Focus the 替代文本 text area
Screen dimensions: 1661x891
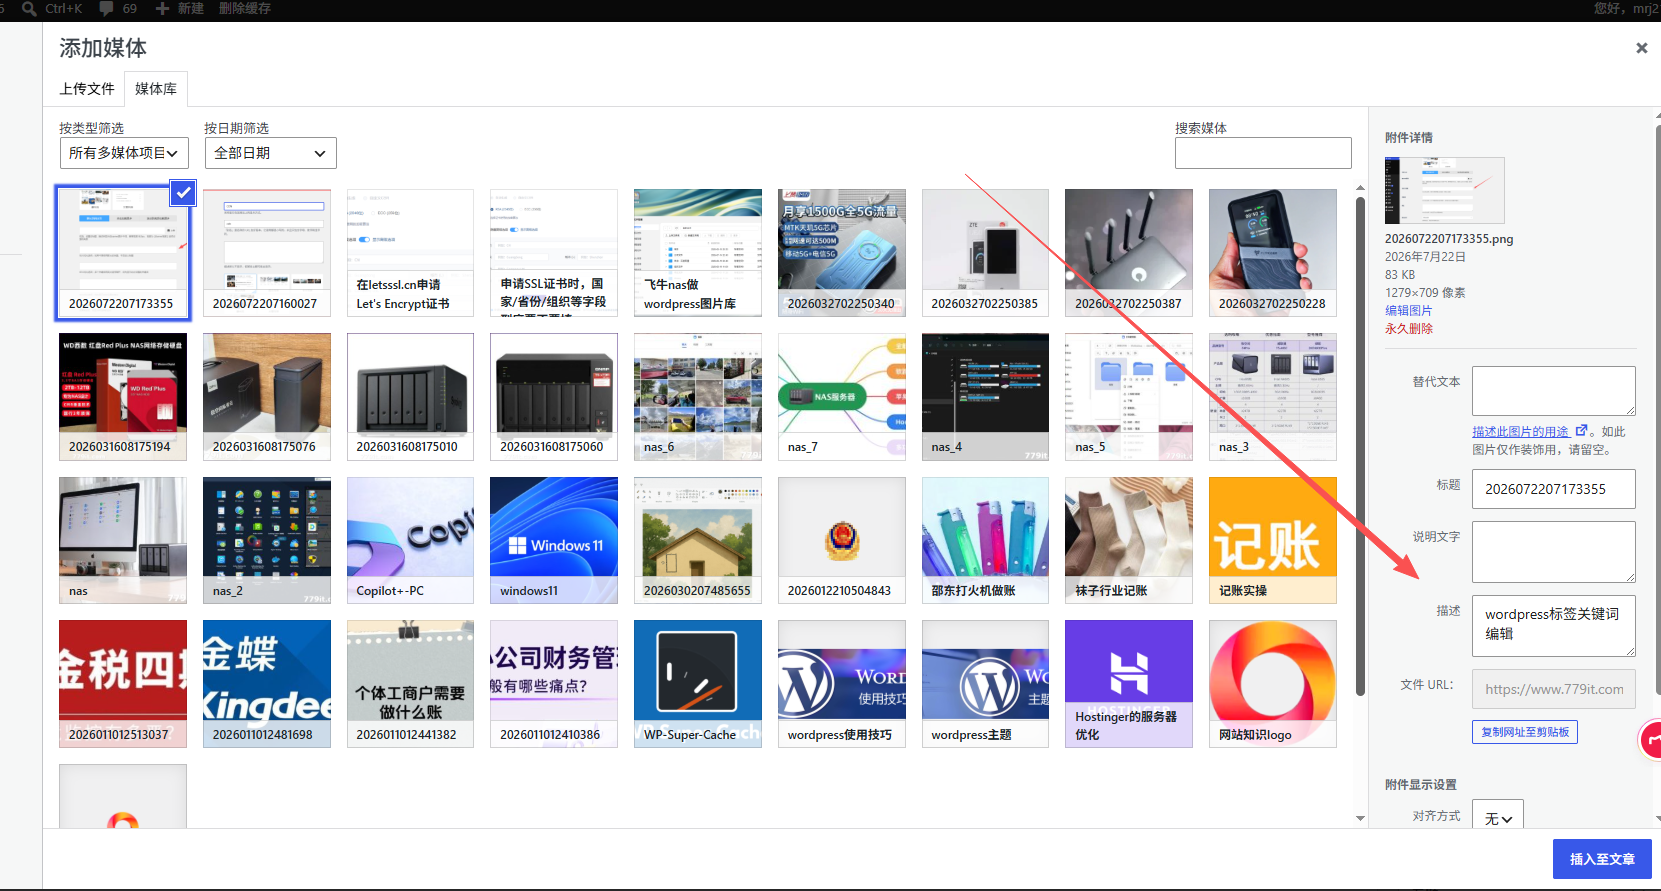click(1554, 391)
